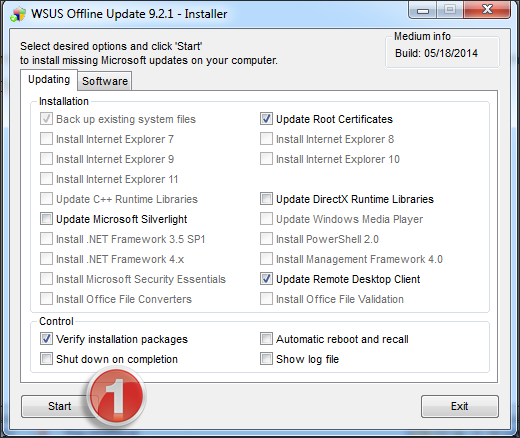Select the Updating tab
Viewport: 520px width, 438px height.
click(49, 80)
